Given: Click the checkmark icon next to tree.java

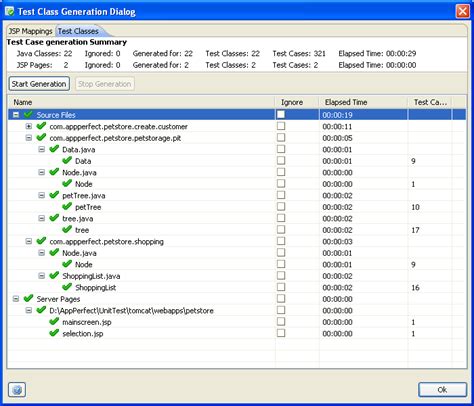Looking at the screenshot, I should [x=54, y=218].
